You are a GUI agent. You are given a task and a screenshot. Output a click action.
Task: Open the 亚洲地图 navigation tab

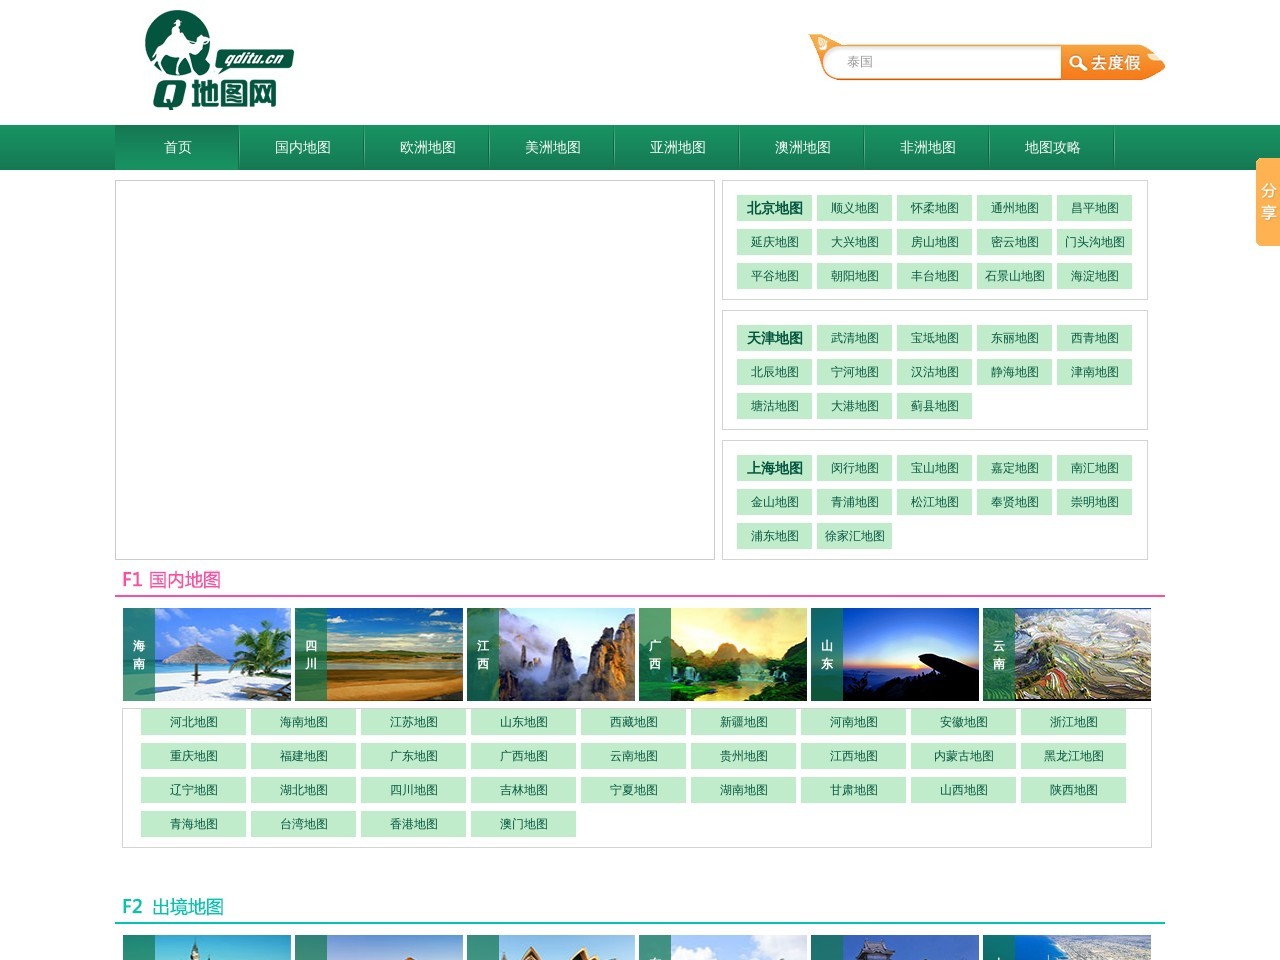677,147
